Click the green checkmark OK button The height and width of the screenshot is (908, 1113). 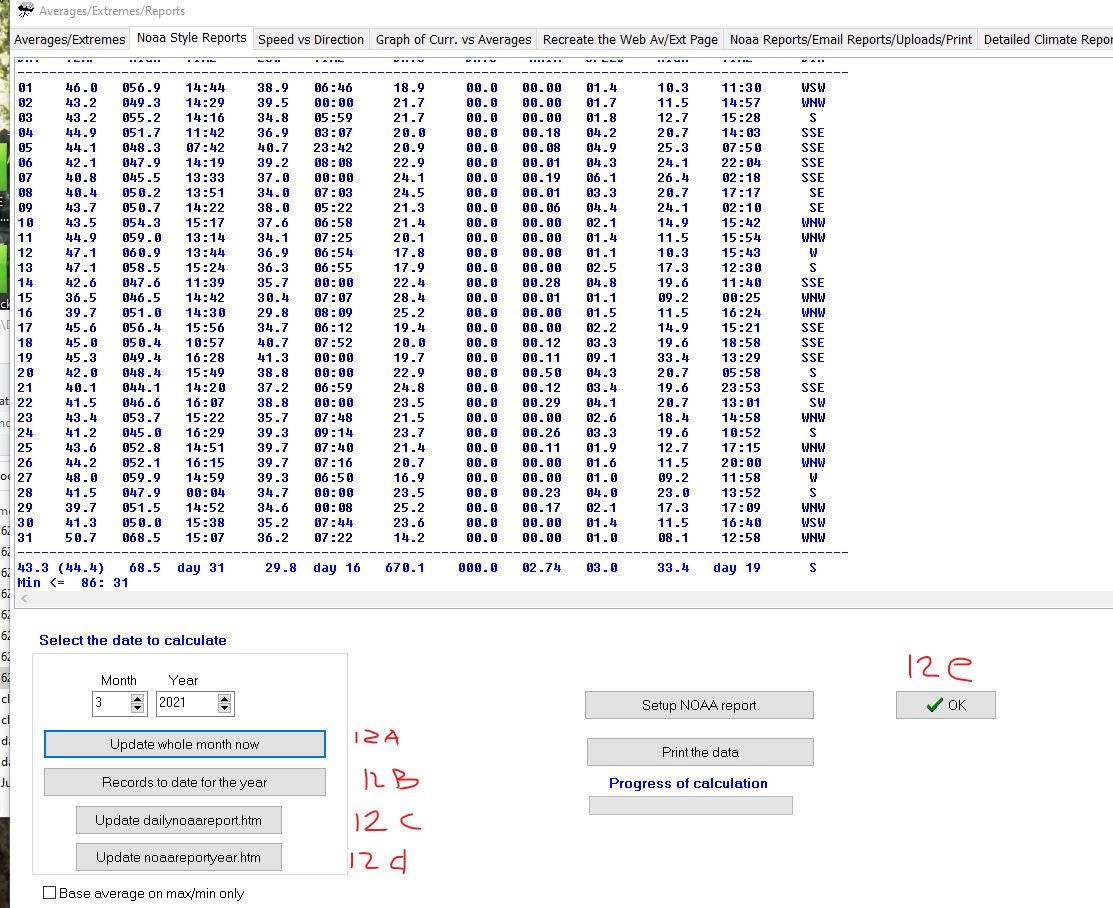[x=945, y=705]
